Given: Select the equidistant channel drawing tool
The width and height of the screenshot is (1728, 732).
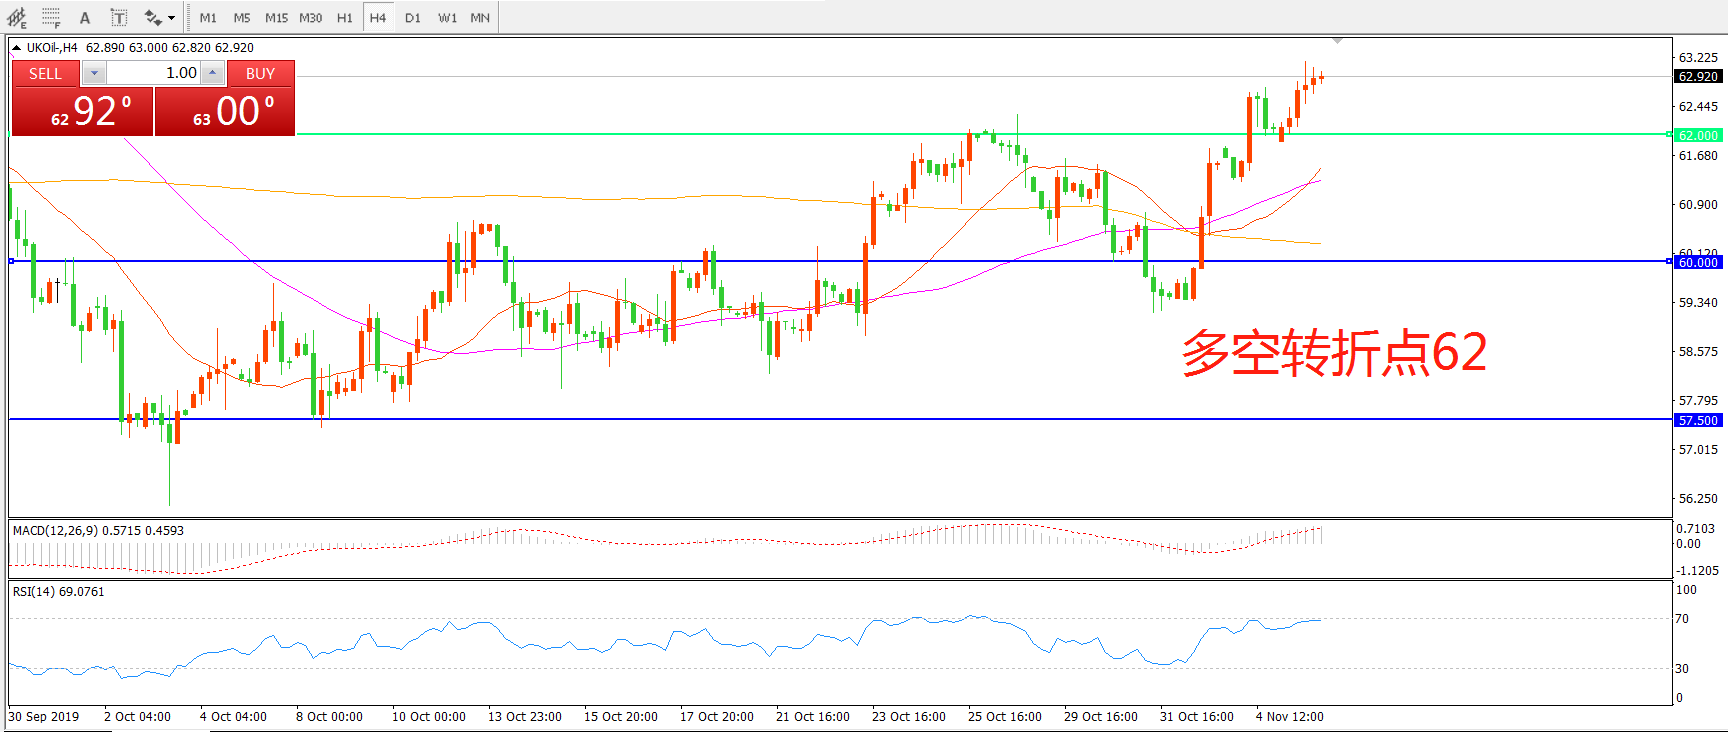Looking at the screenshot, I should coord(17,17).
